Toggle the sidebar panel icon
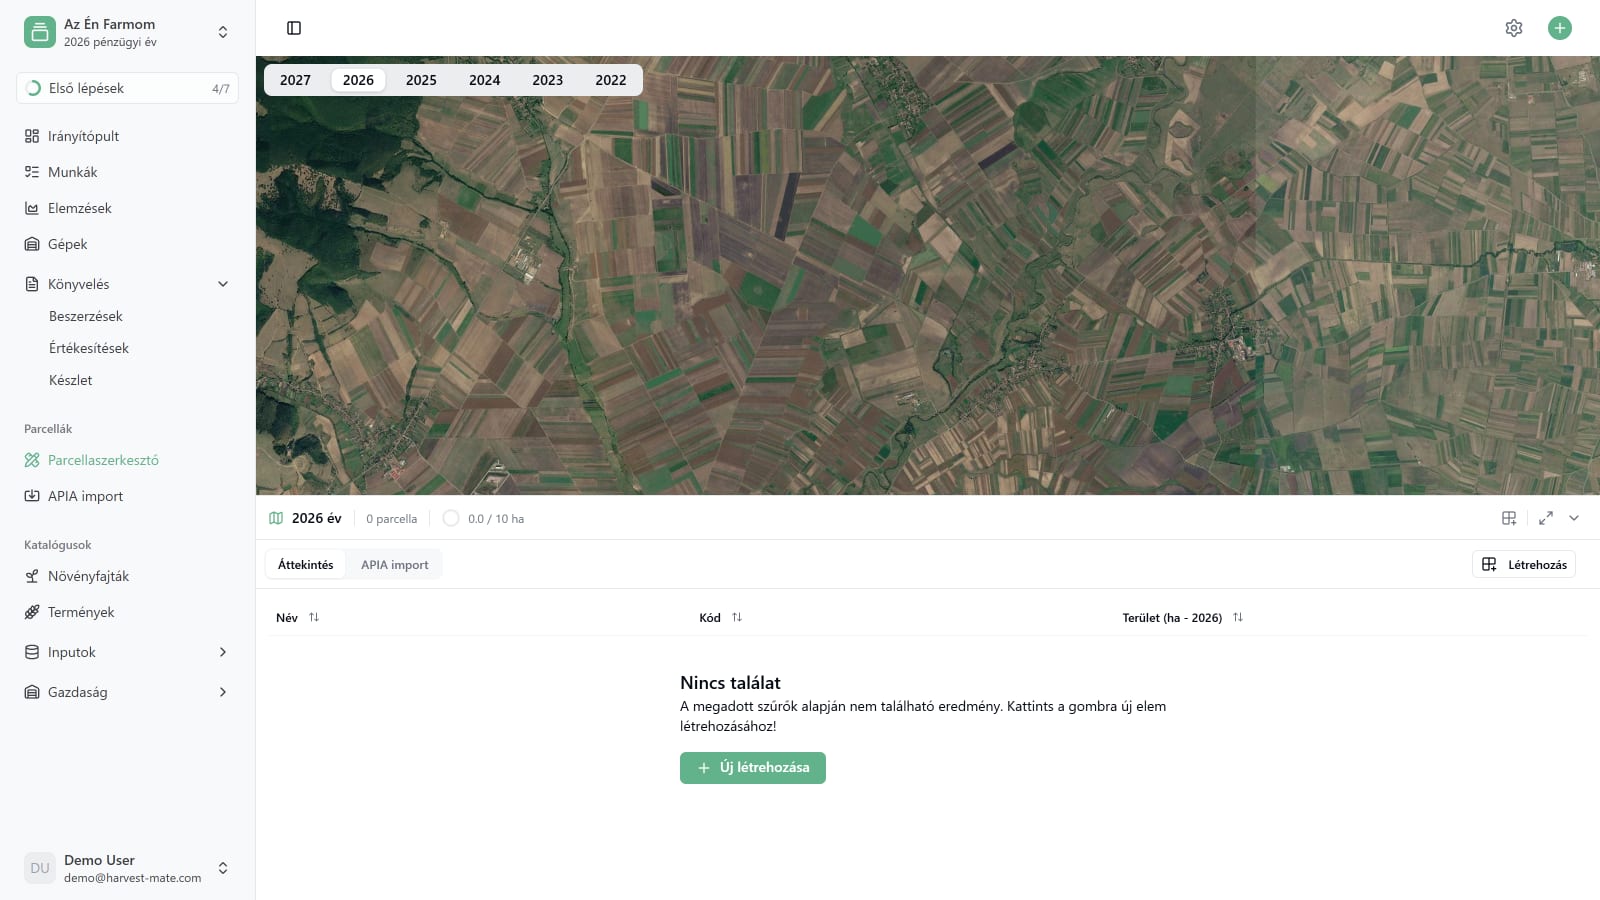The height and width of the screenshot is (900, 1600). coord(294,28)
